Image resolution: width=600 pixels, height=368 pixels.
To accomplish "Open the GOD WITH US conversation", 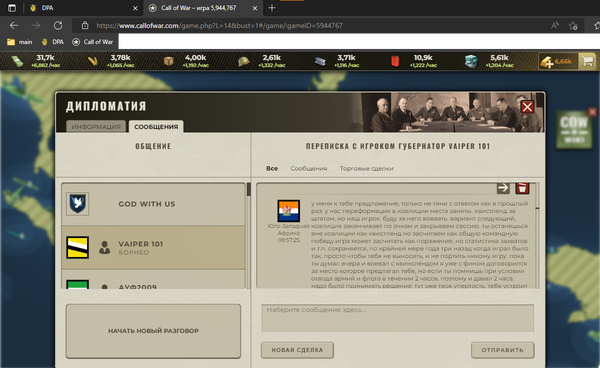I will [153, 204].
